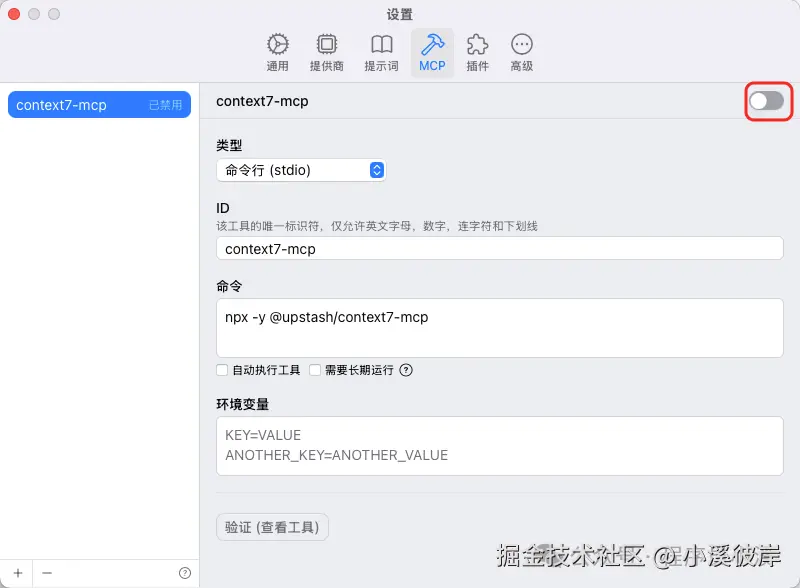Open help via the bottom-left question mark icon
Screen dimensions: 800x588
point(186,571)
